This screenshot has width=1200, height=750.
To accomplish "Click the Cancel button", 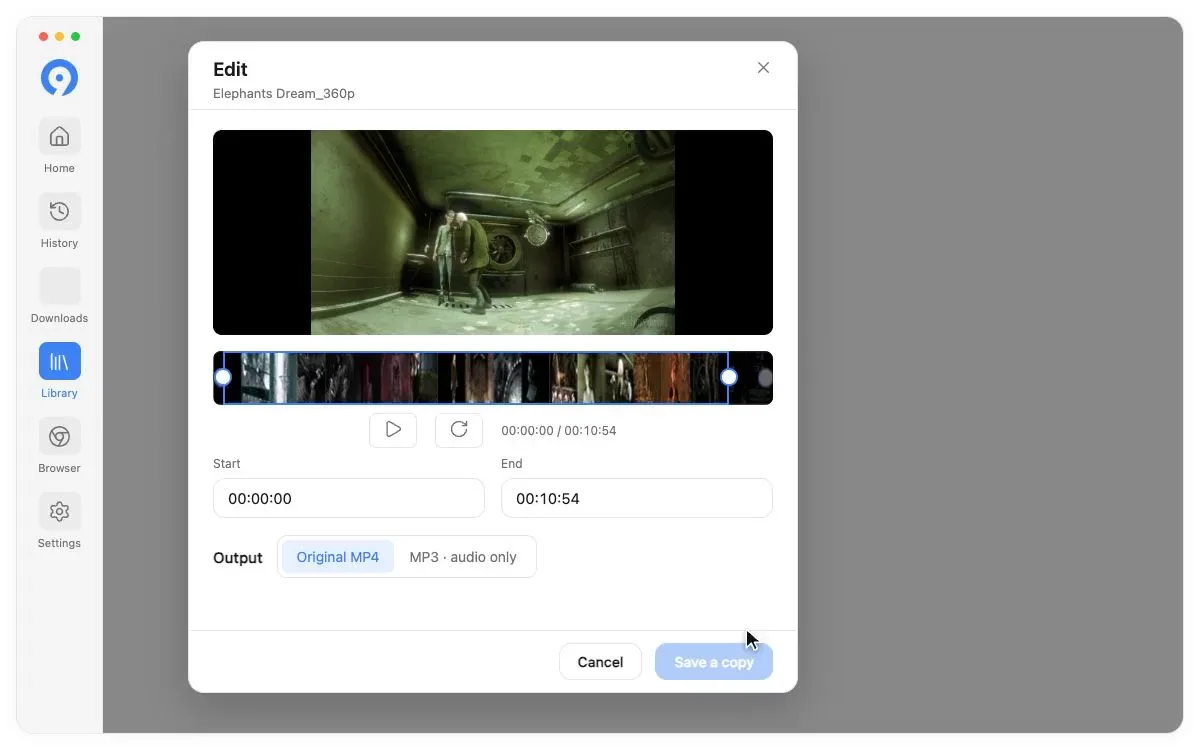I will point(600,662).
